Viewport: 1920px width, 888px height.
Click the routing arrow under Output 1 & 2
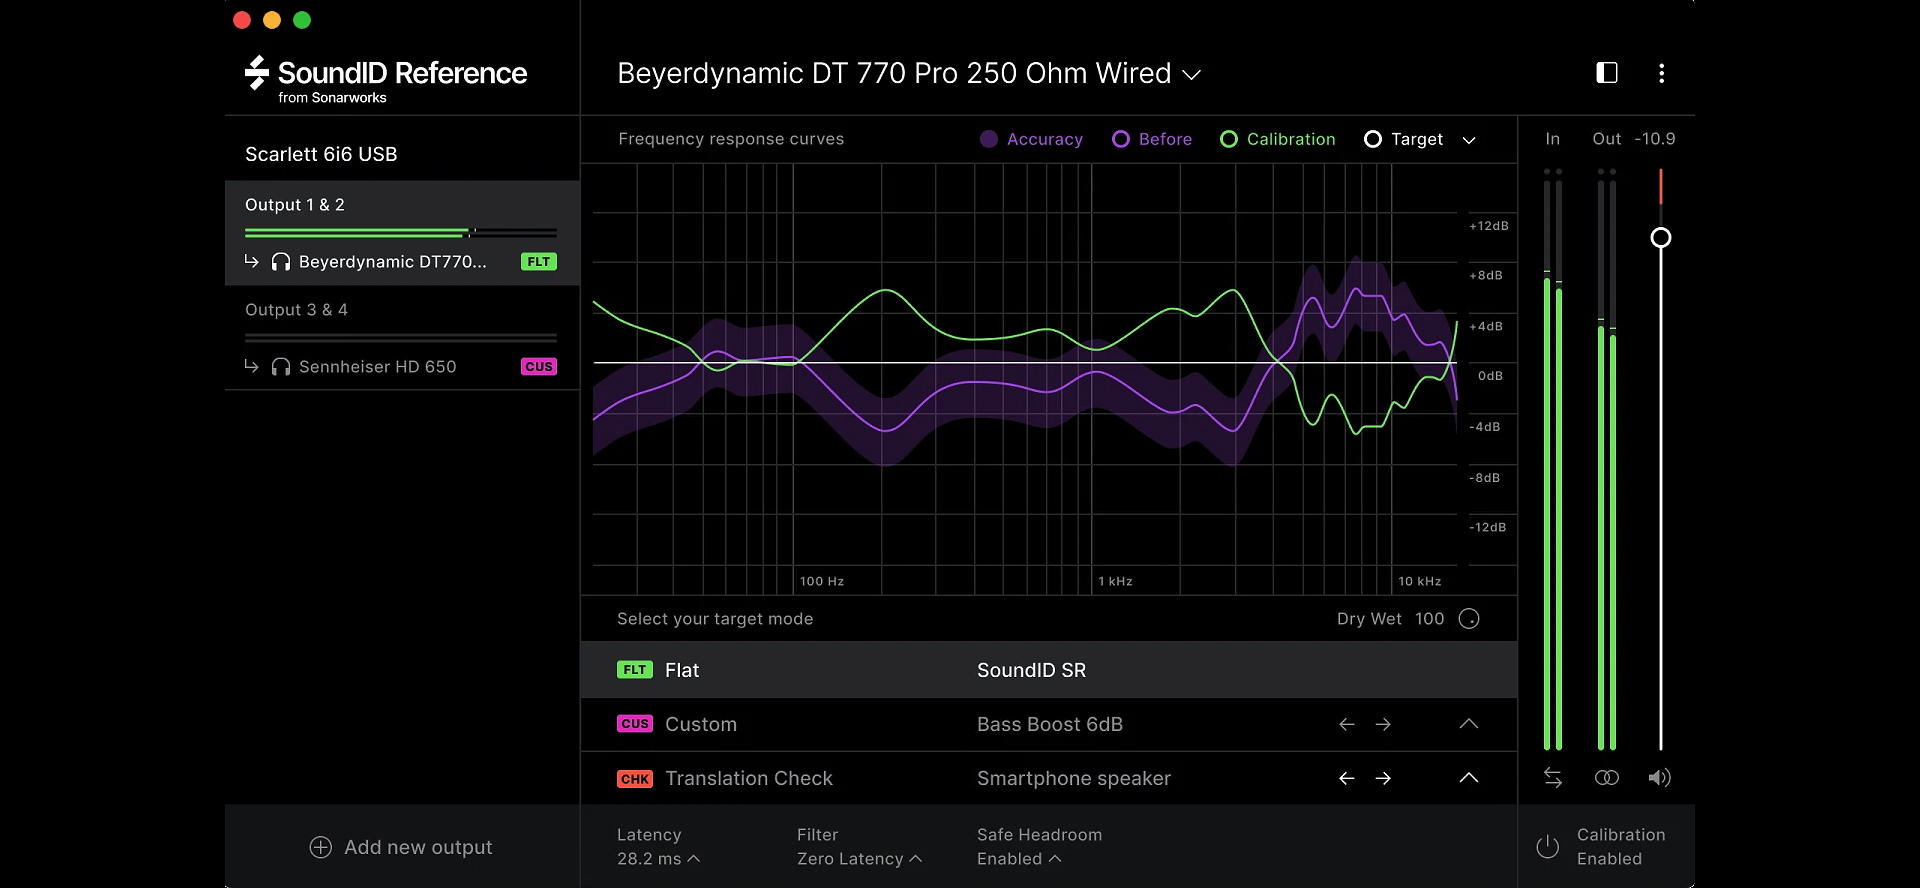pyautogui.click(x=252, y=261)
